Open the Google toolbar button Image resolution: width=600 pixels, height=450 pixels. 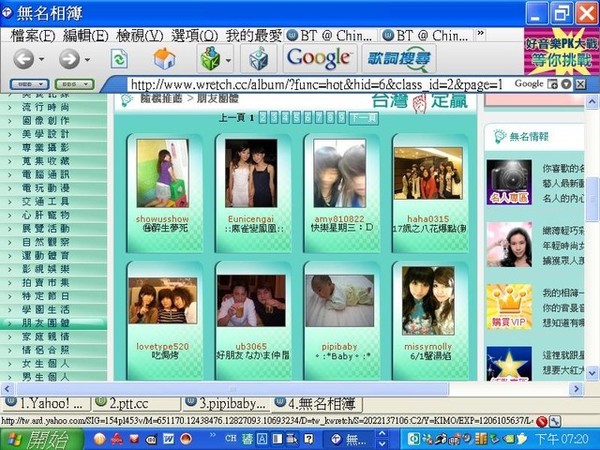pos(320,59)
